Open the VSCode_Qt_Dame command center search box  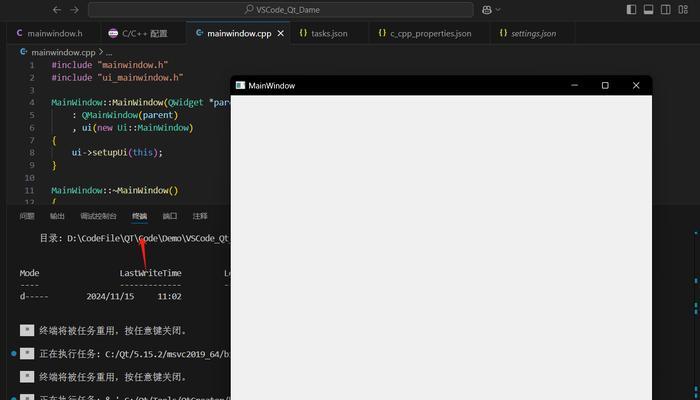point(281,10)
